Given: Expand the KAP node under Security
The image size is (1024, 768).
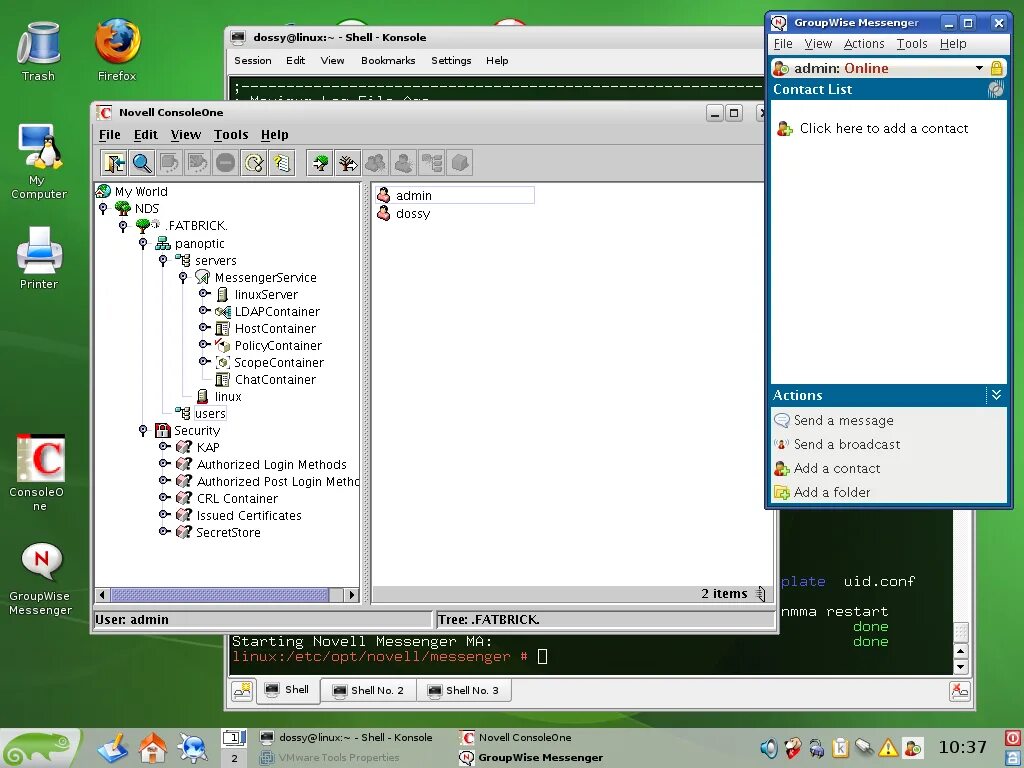Looking at the screenshot, I should pyautogui.click(x=165, y=446).
